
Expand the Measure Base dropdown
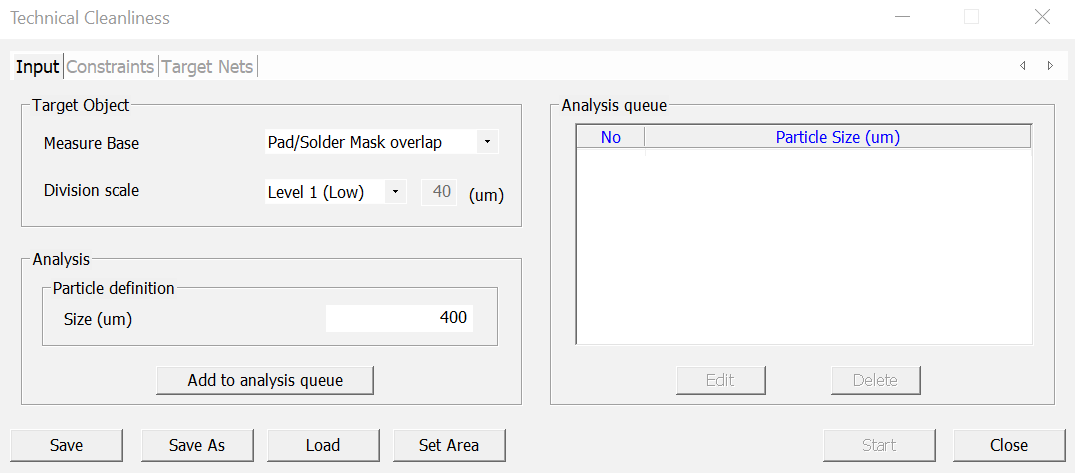(x=486, y=142)
